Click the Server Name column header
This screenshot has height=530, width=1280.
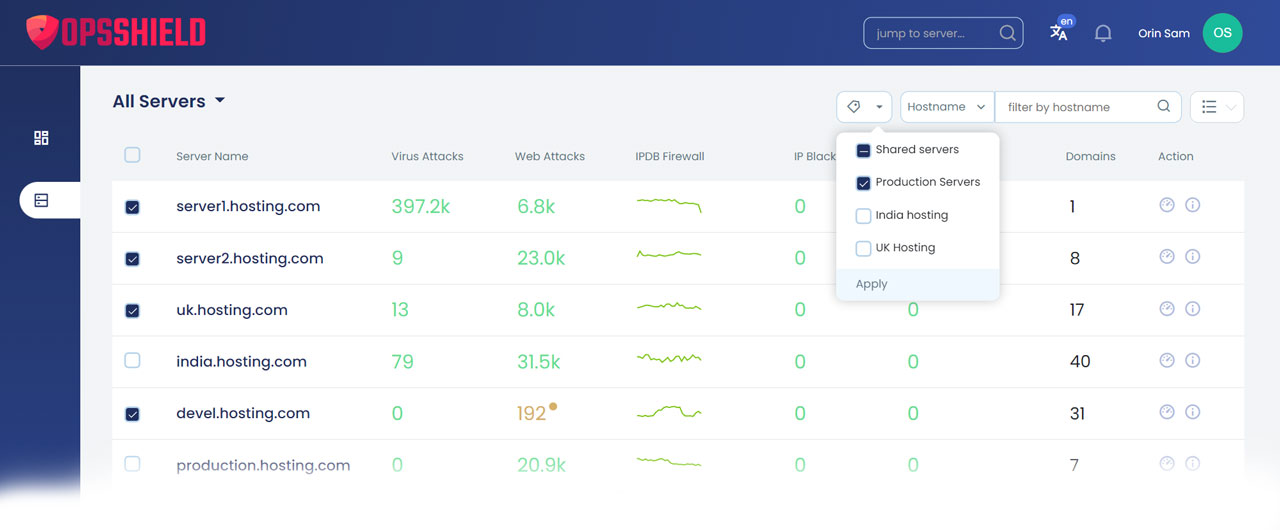click(212, 156)
